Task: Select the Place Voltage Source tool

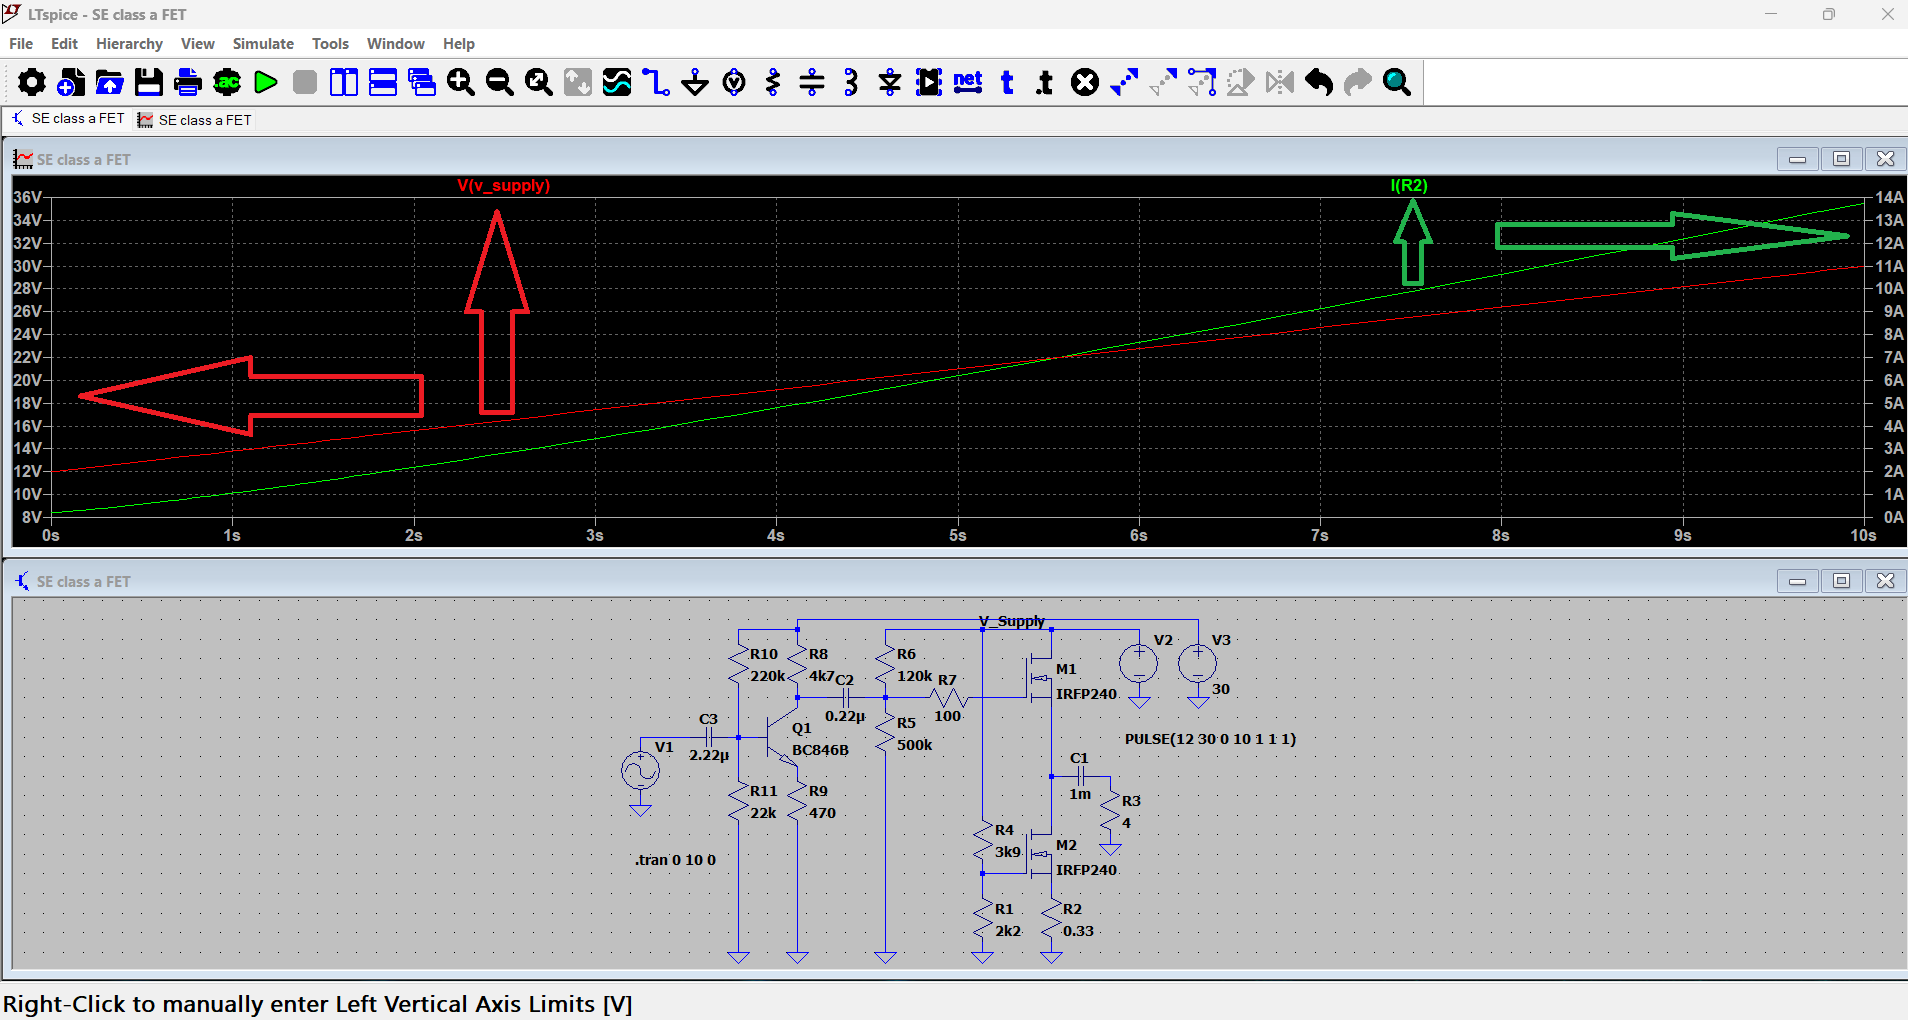Action: [734, 82]
